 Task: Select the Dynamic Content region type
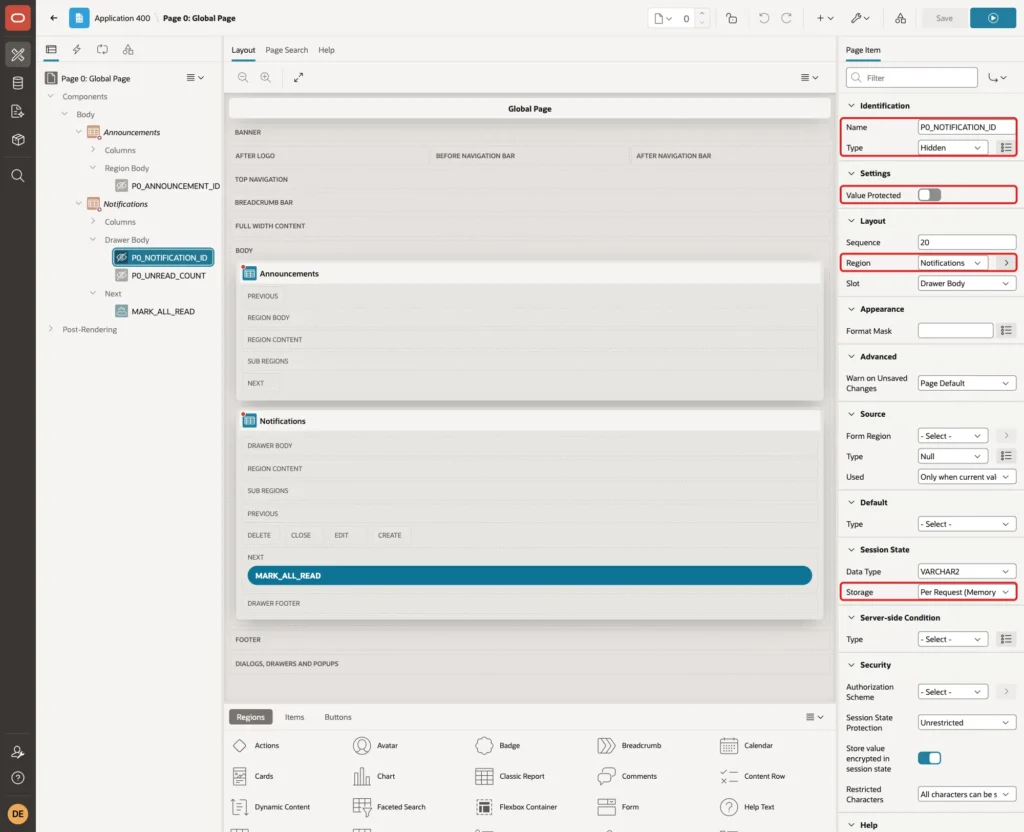[x=270, y=807]
